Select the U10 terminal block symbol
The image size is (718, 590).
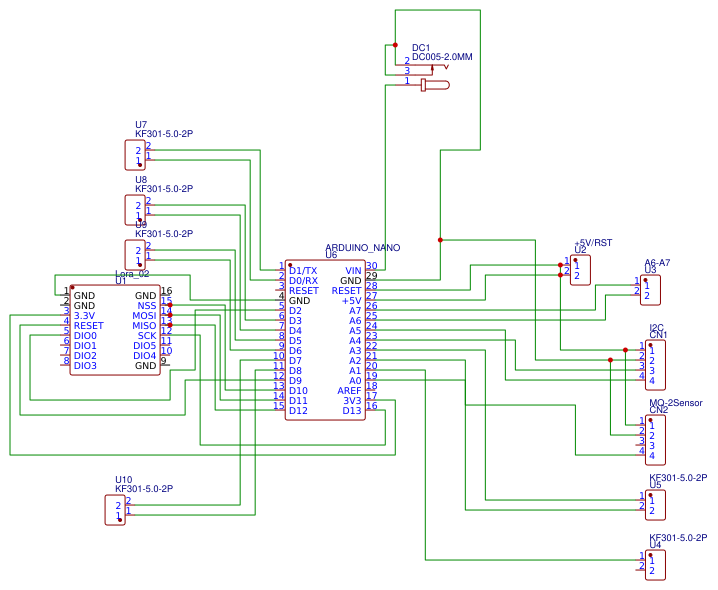pyautogui.click(x=115, y=510)
